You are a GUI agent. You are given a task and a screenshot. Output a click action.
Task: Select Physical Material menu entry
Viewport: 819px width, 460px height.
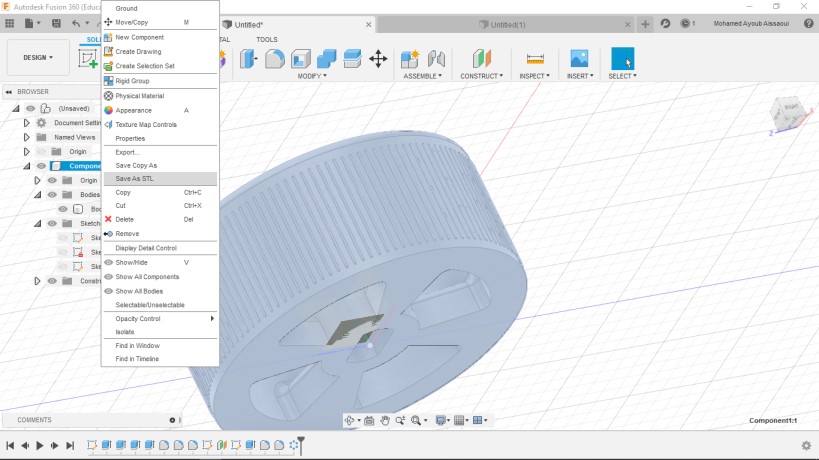pyautogui.click(x=160, y=96)
